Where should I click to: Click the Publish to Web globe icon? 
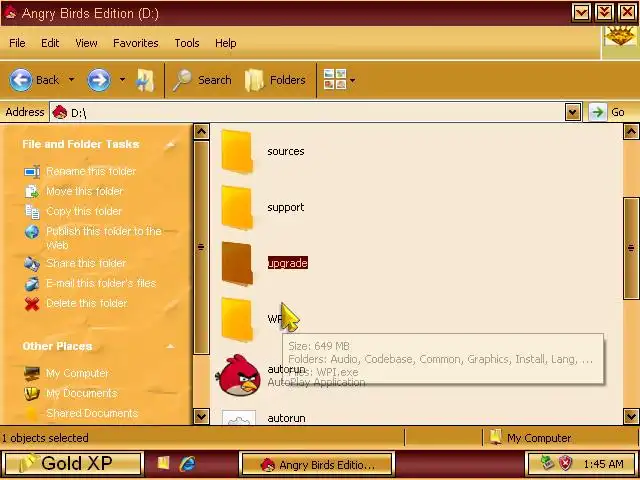(32, 232)
